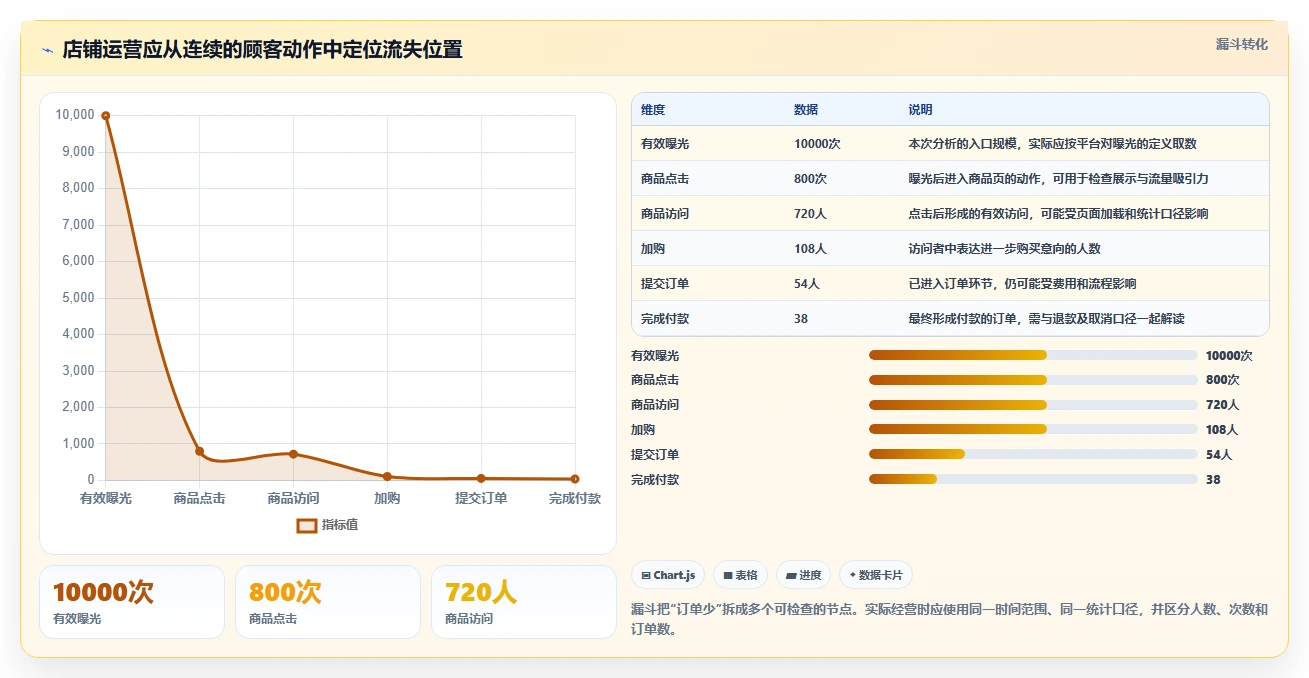
Task: Select the 提交订单 data point on the line
Action: 481,478
